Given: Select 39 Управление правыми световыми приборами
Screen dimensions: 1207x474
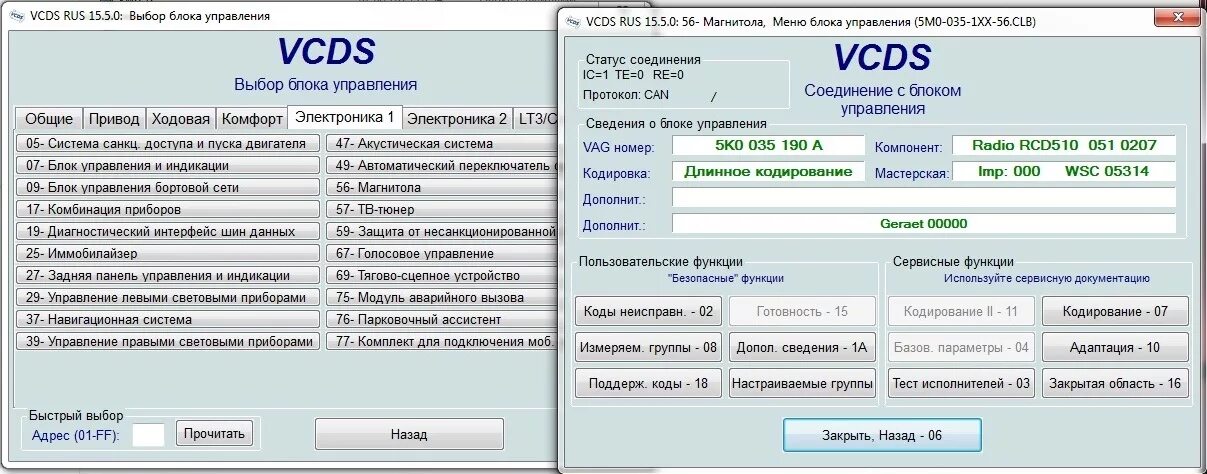Looking at the screenshot, I should (168, 341).
